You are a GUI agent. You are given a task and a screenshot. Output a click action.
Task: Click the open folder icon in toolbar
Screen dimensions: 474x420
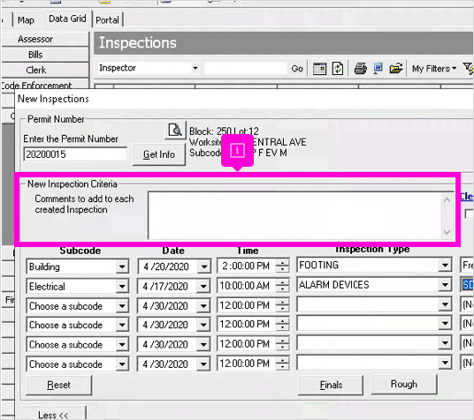[x=396, y=69]
